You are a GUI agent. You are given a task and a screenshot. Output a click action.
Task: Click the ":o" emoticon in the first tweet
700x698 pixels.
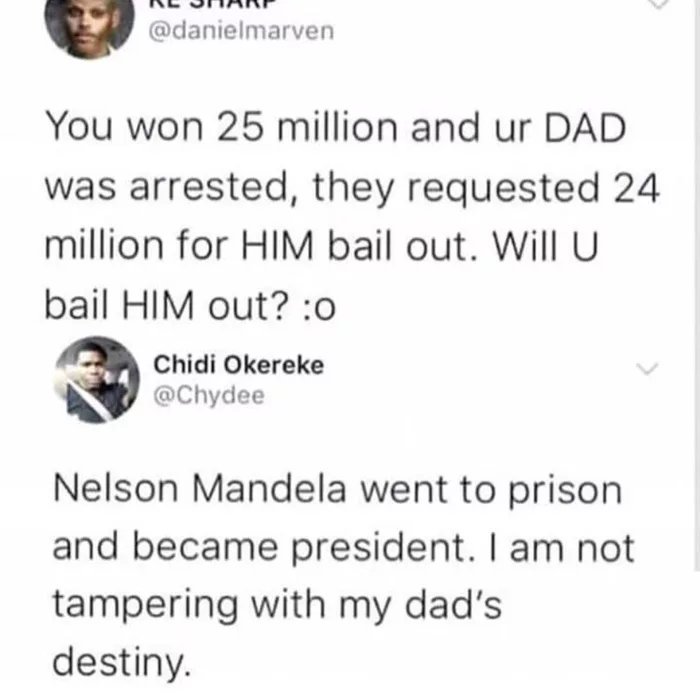click(x=320, y=307)
